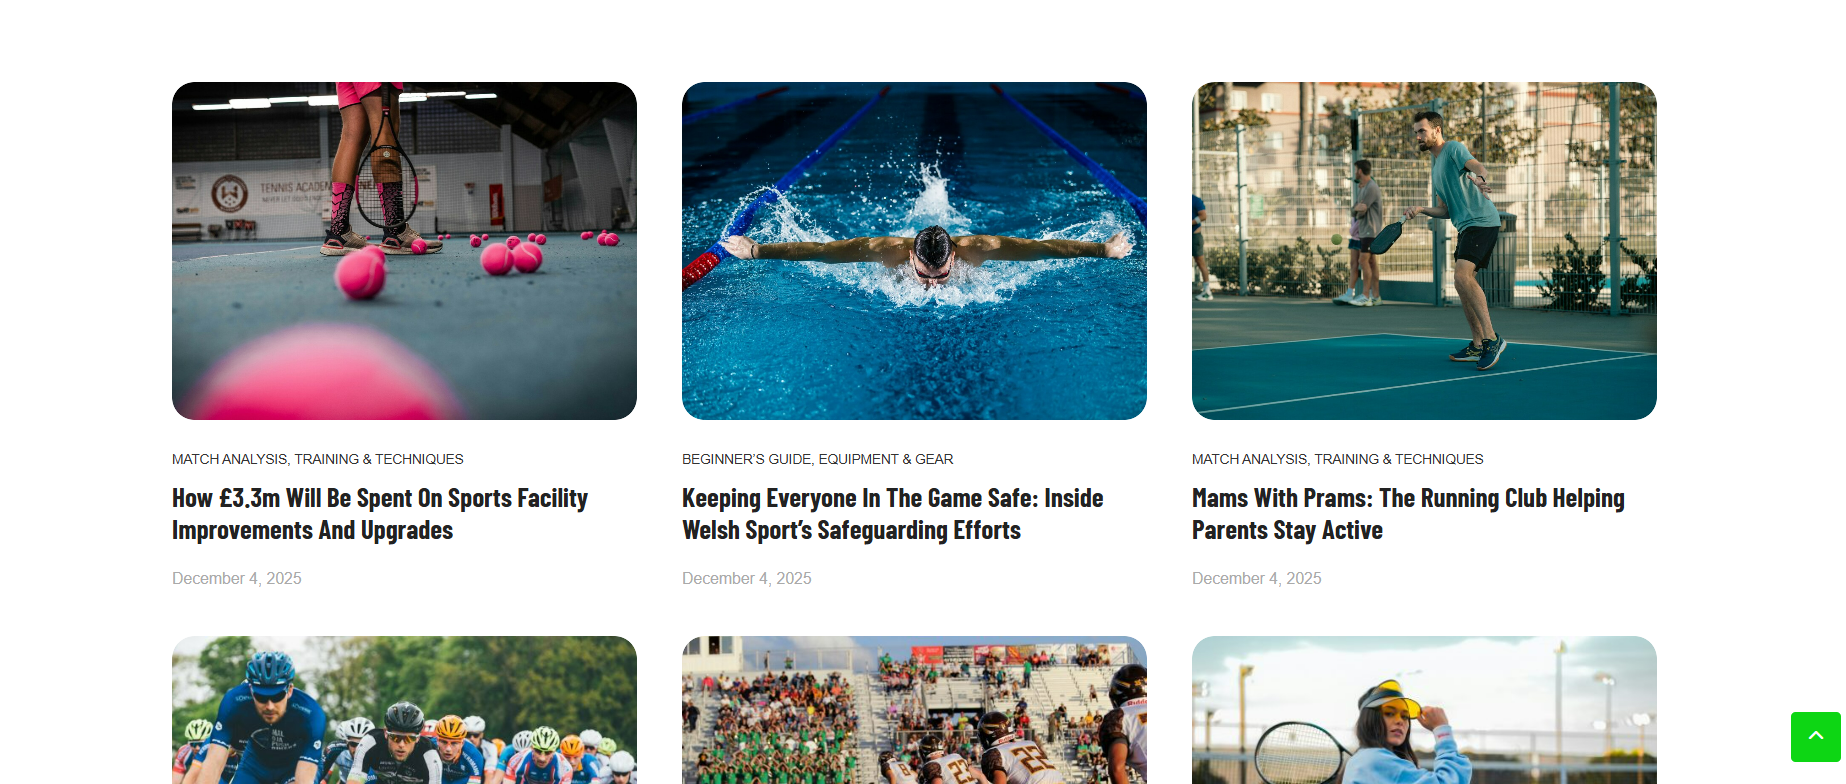Open the football stadium crowd thumbnail
1846x784 pixels.
pos(914,710)
